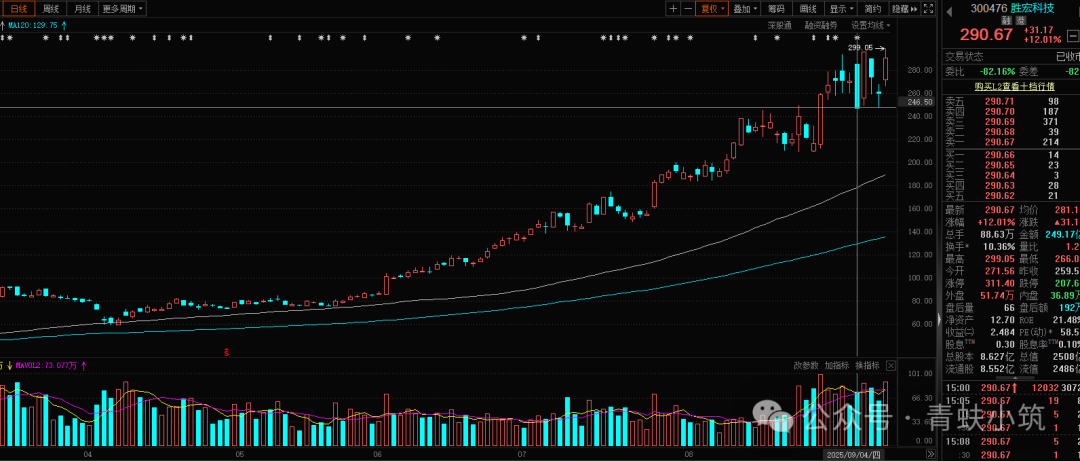Click 换指标 change indicator button

click(x=868, y=365)
